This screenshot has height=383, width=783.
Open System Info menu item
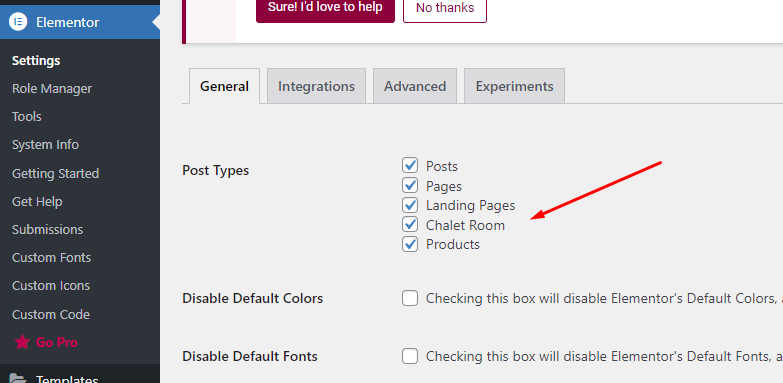[x=45, y=145]
